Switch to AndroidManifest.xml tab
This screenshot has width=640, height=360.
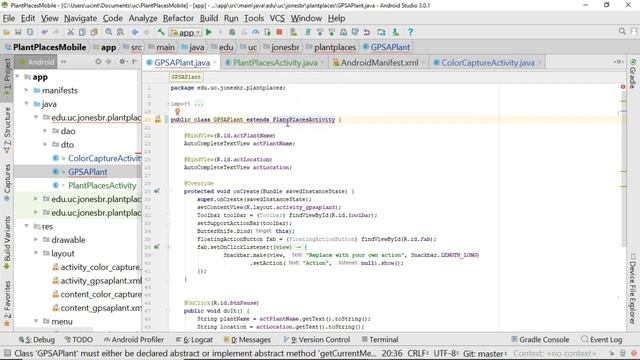click(x=379, y=62)
